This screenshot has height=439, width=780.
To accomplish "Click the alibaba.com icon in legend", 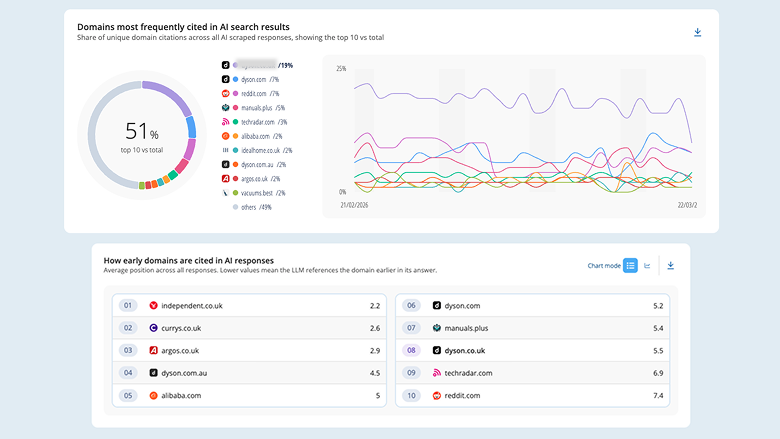I will [225, 136].
